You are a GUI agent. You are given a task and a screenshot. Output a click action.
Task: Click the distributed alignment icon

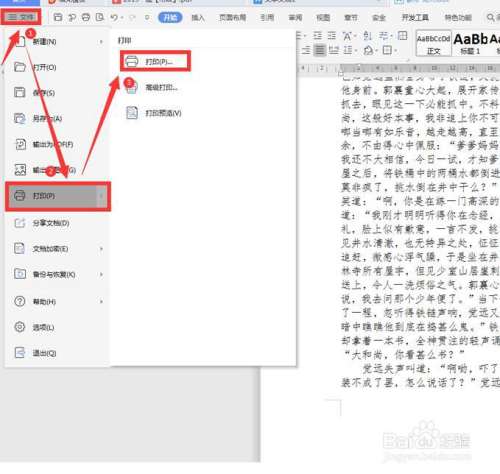[334, 50]
